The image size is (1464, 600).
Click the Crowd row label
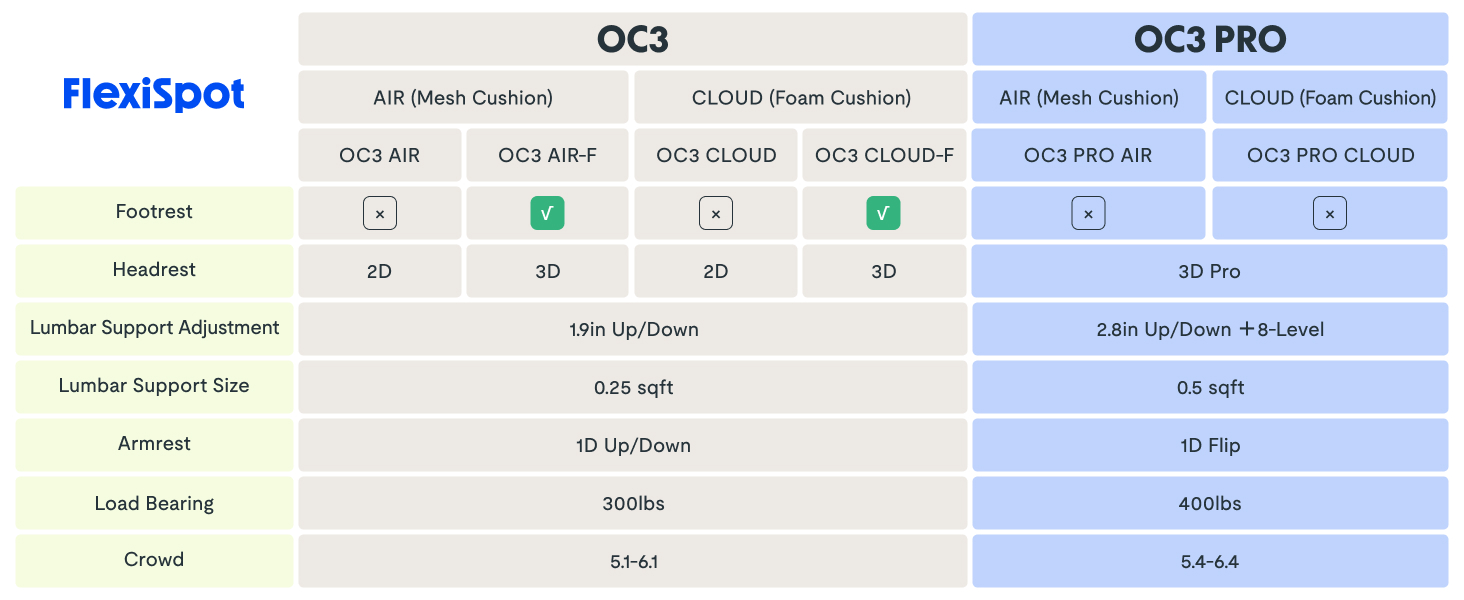[x=154, y=560]
